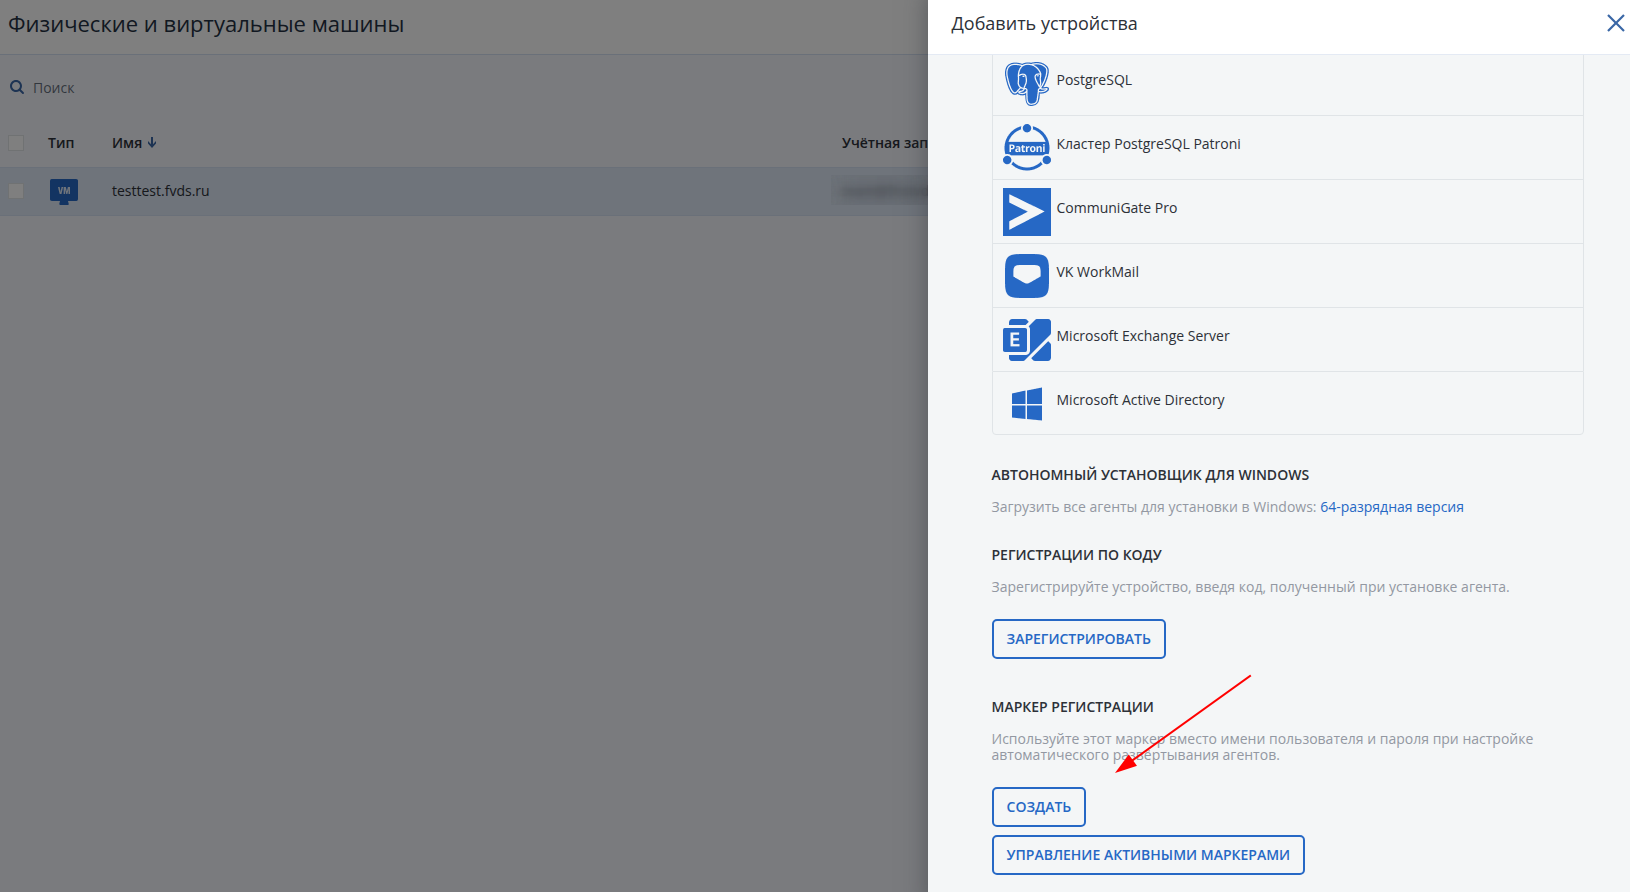Choose the VK WorkMail icon

click(1026, 275)
